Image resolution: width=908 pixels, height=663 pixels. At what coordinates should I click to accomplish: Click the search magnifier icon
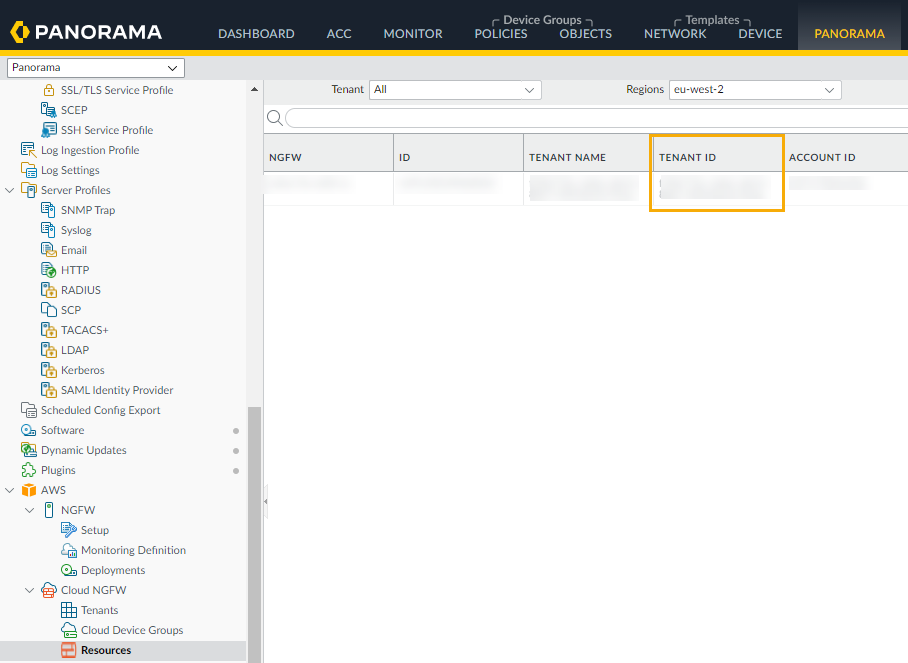[274, 118]
